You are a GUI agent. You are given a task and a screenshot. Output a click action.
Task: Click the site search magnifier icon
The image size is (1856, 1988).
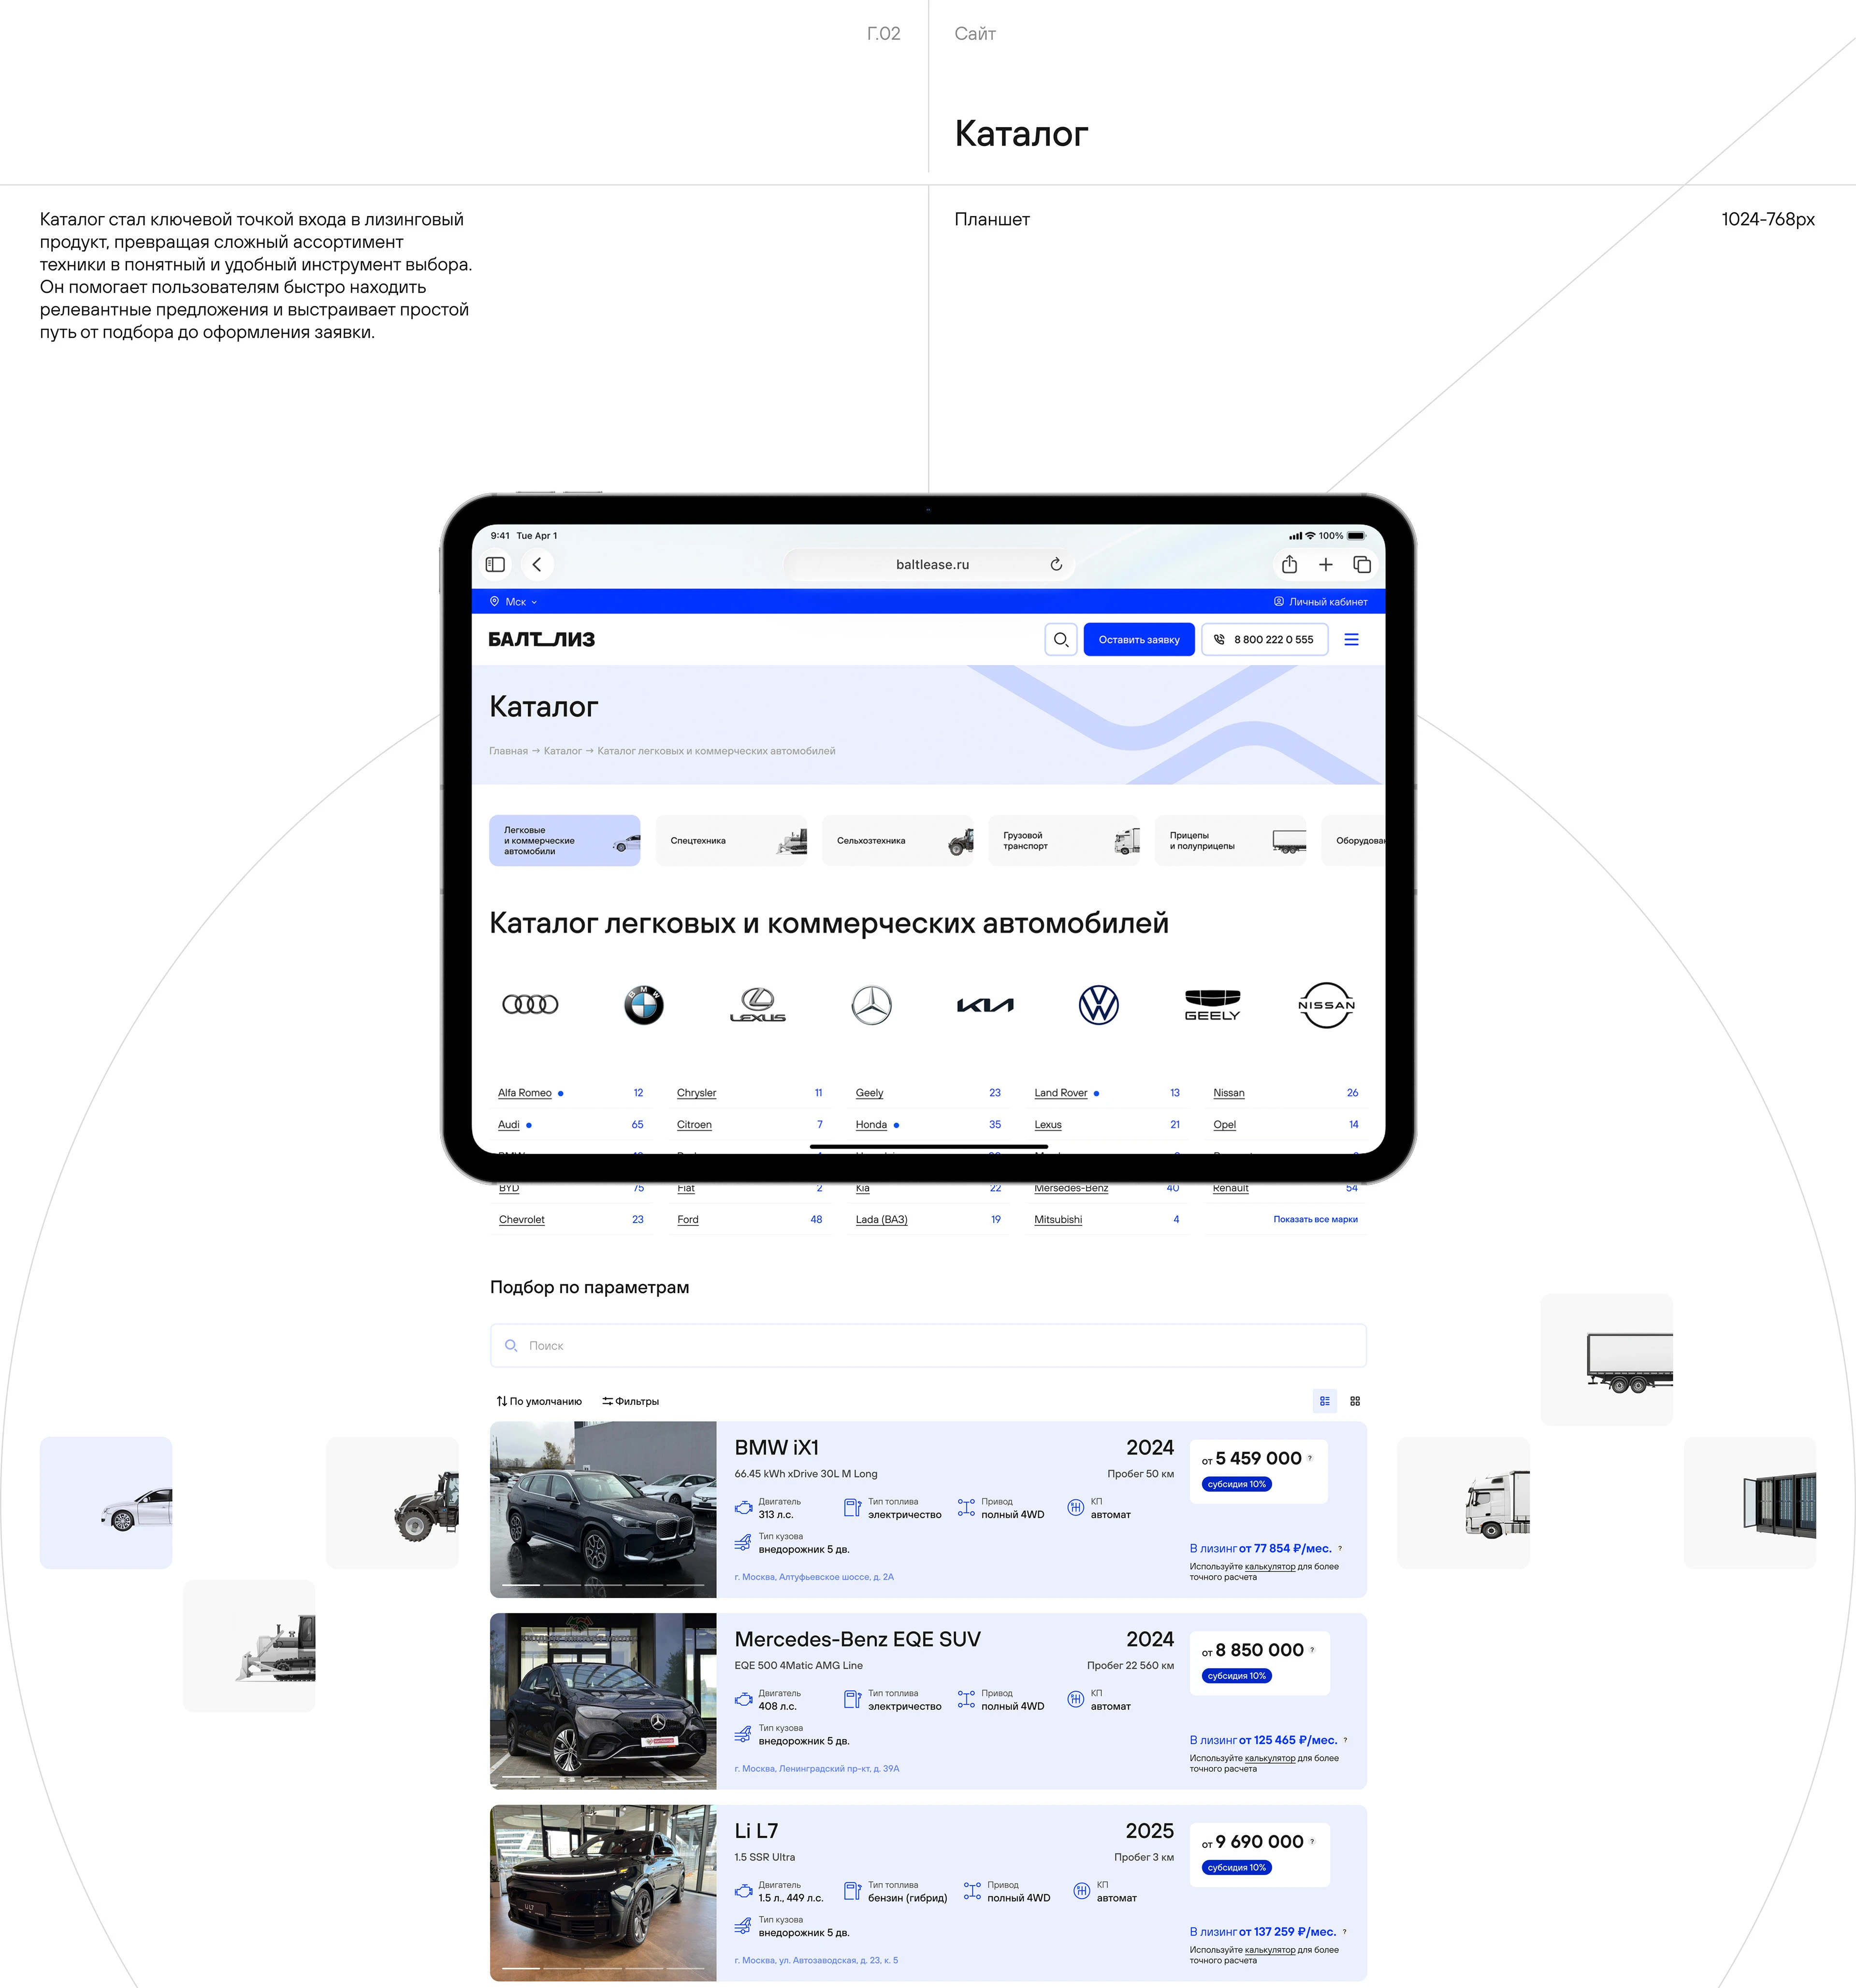pos(1061,640)
